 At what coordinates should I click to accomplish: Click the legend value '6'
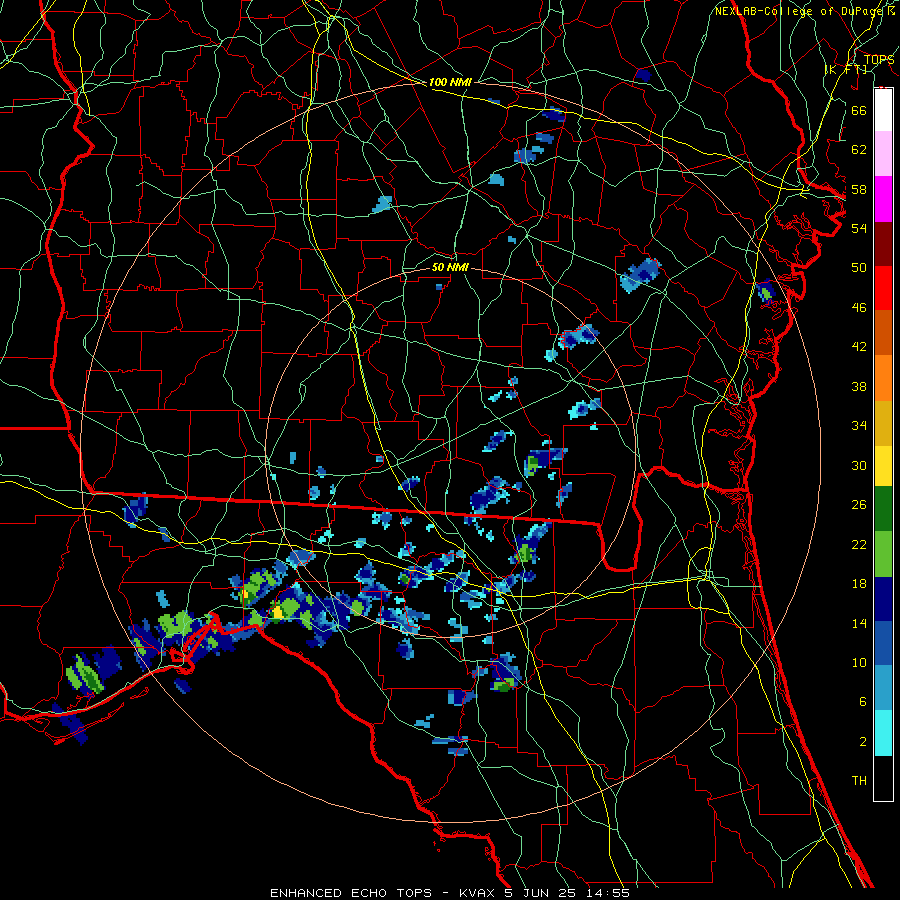click(x=862, y=702)
